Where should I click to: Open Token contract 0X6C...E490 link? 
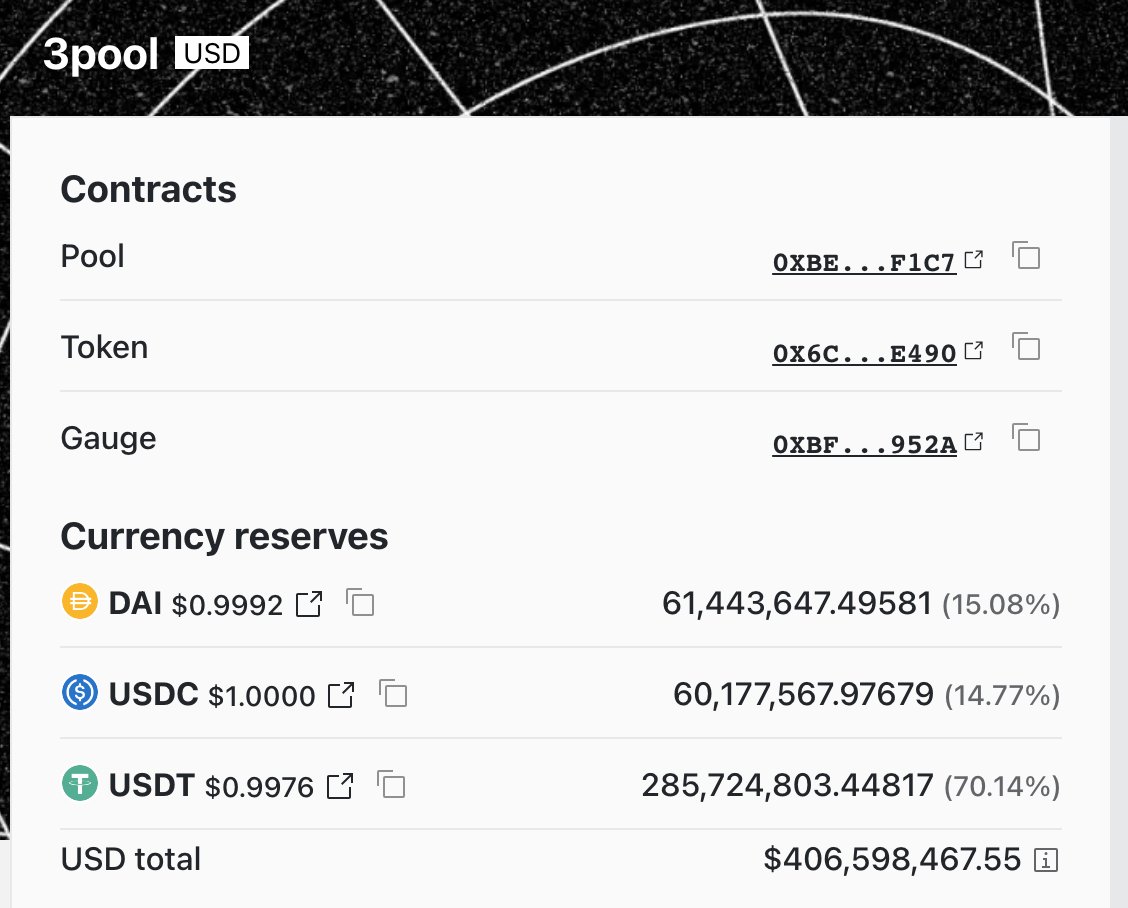click(864, 353)
